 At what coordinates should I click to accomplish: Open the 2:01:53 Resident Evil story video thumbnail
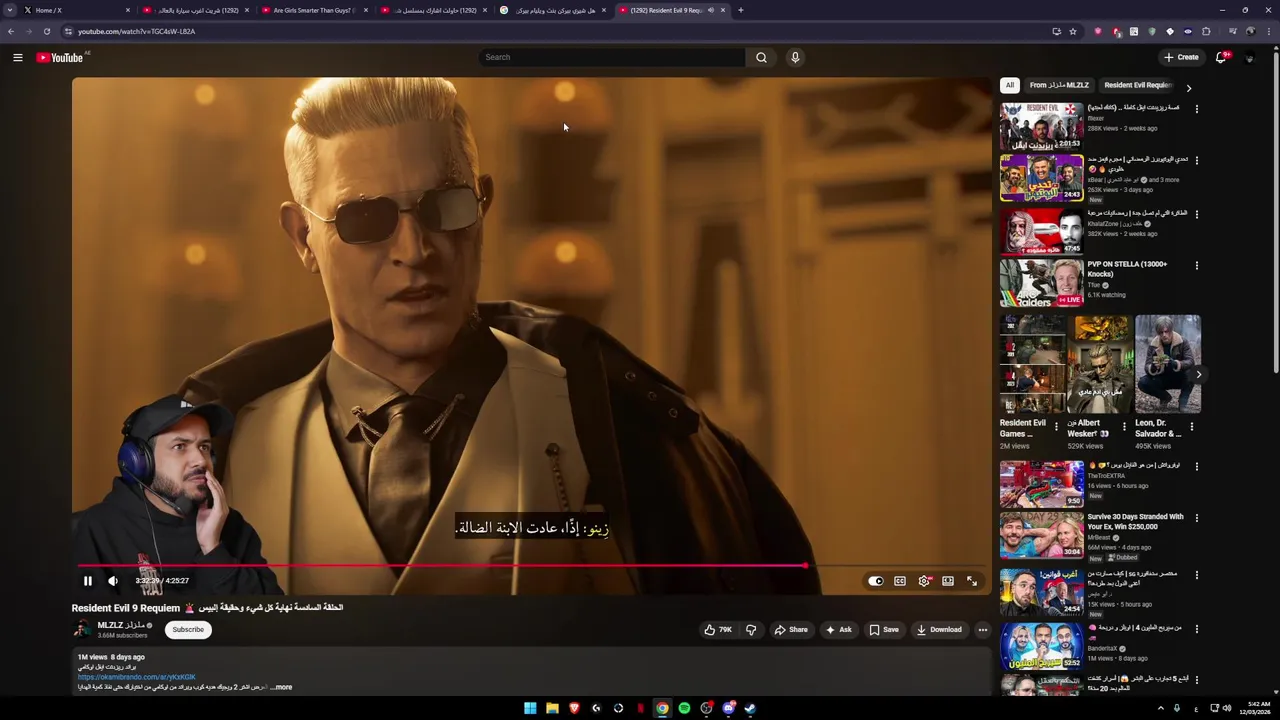click(x=1041, y=126)
